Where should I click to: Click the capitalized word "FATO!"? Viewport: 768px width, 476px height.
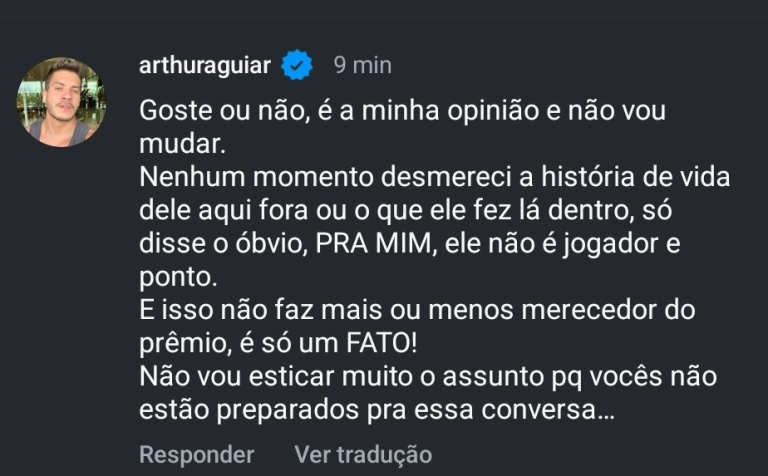(374, 344)
